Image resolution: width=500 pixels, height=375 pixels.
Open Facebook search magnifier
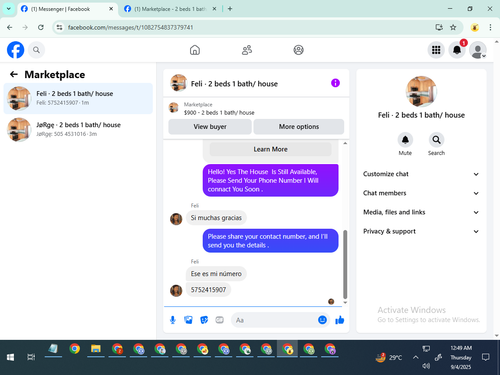pyautogui.click(x=36, y=50)
